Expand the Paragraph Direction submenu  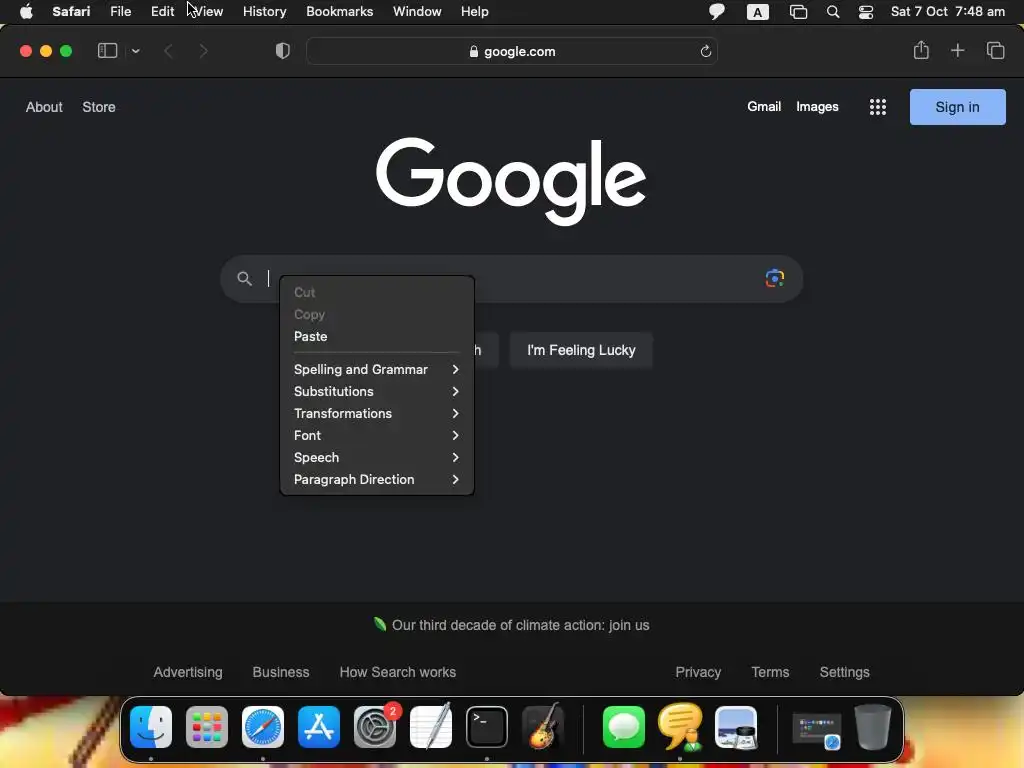pos(377,479)
